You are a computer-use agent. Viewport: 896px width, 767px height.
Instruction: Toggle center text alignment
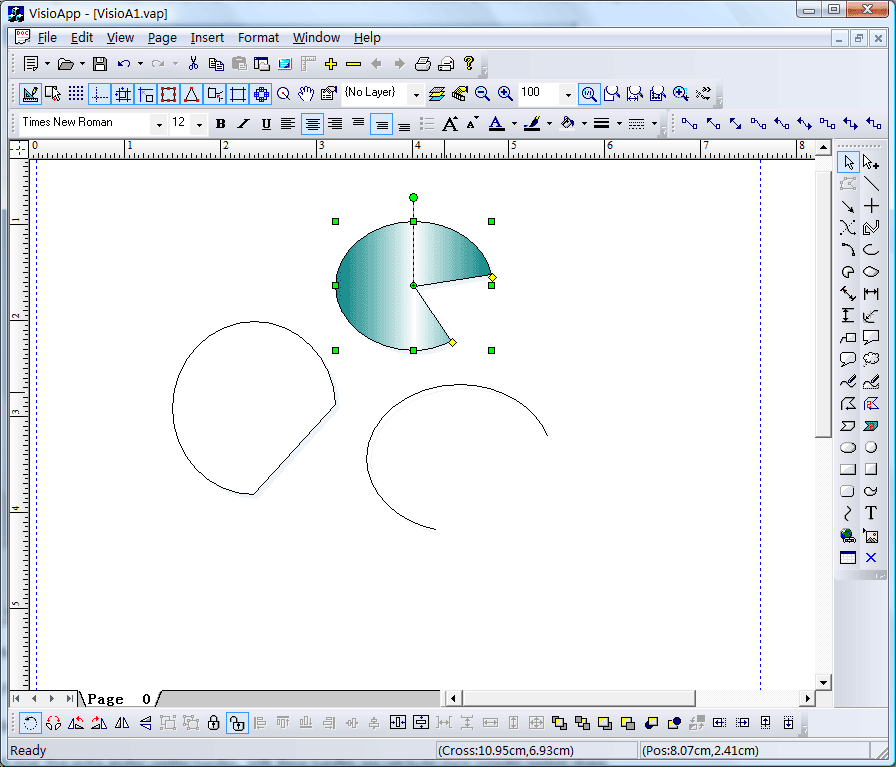click(x=313, y=124)
